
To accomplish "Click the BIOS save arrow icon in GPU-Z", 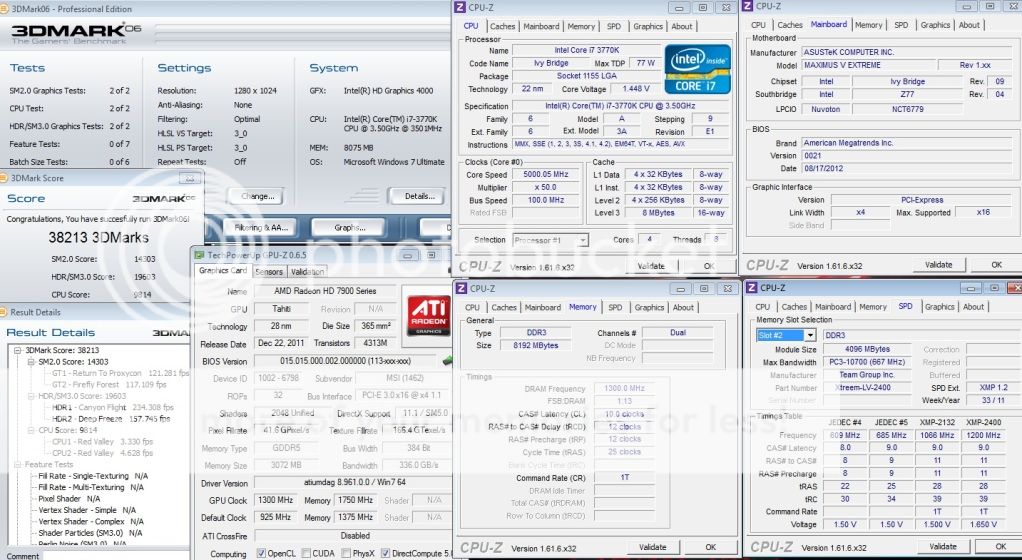I will coord(447,361).
